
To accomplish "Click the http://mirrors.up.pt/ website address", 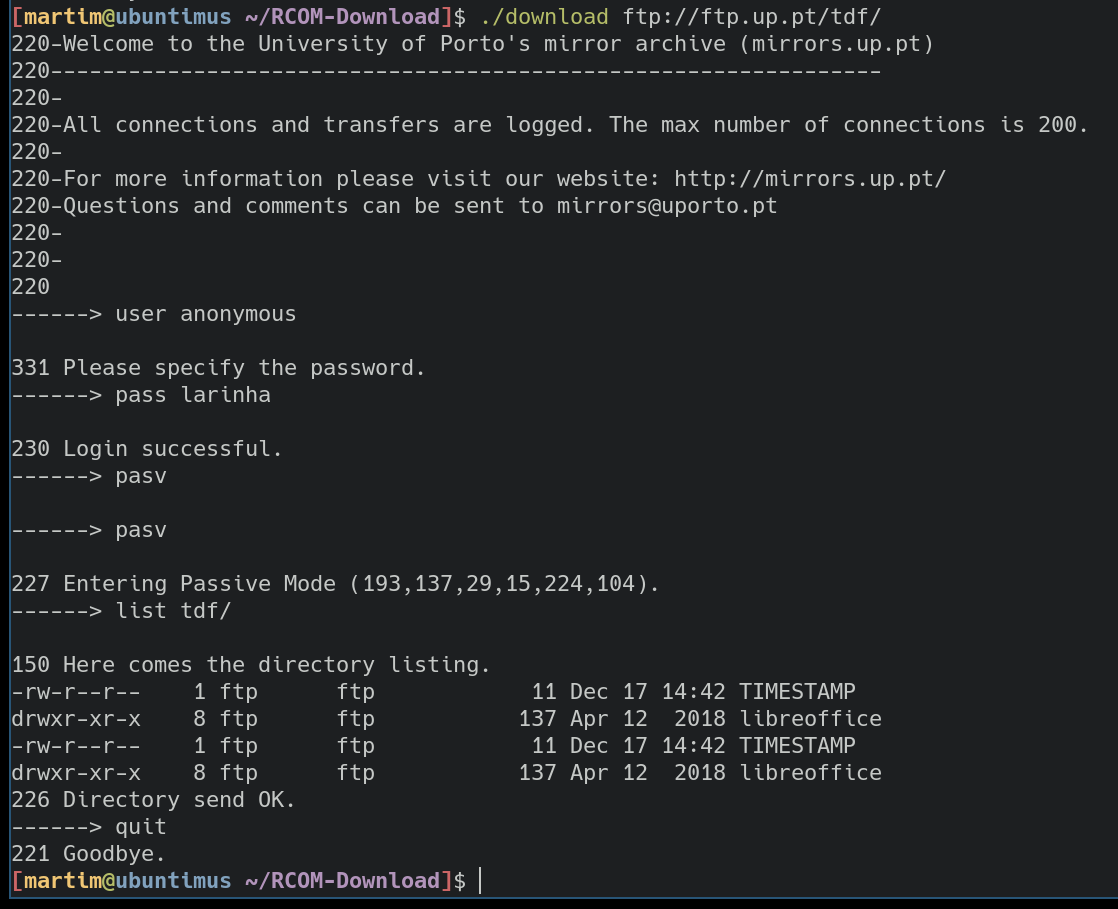I will point(810,178).
